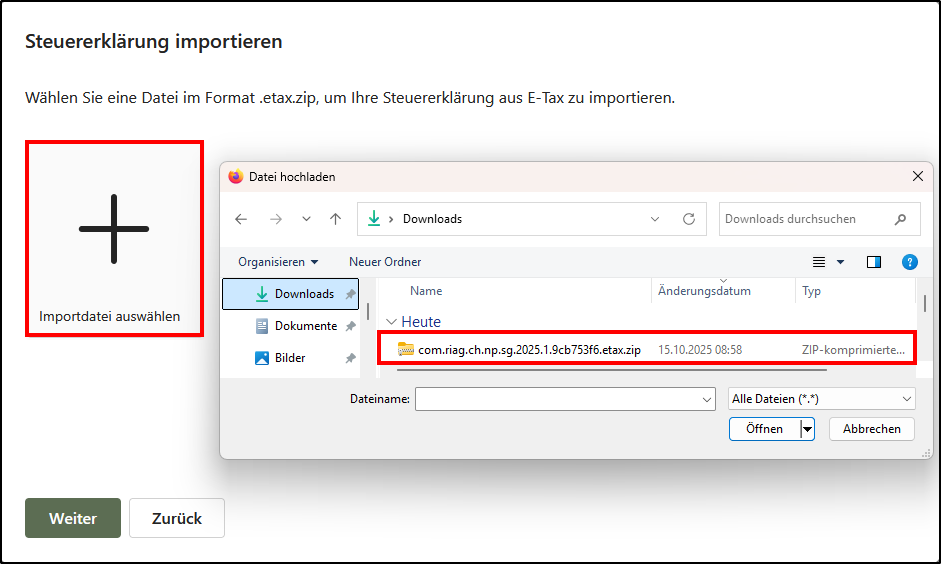
Task: Click 'Neuer Ordner' in the toolbar
Action: pos(385,262)
